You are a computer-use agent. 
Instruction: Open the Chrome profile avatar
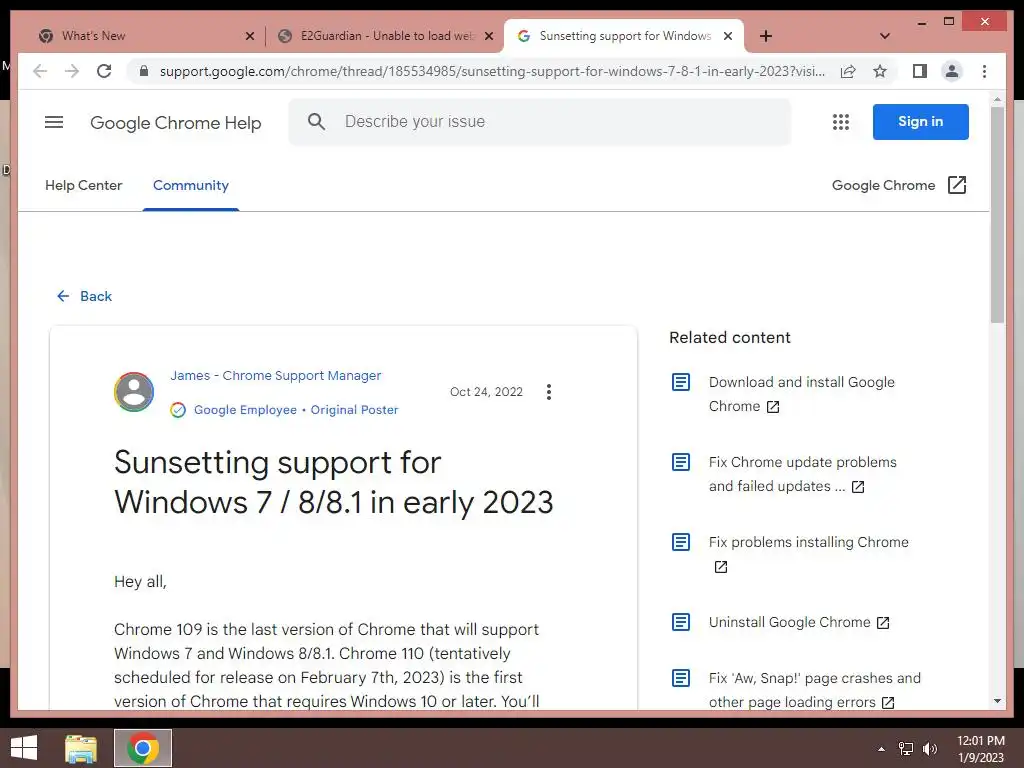point(952,71)
